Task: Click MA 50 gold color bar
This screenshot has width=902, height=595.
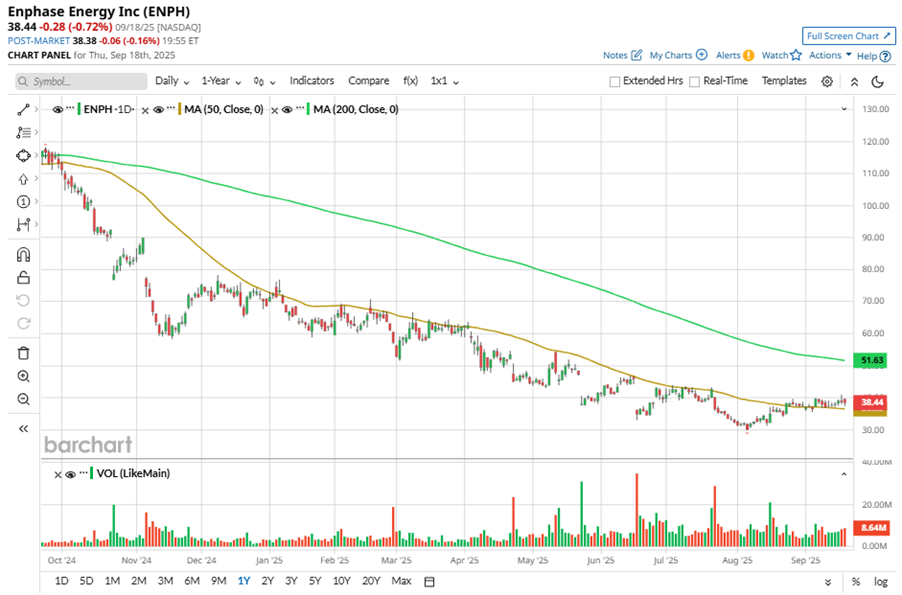Action: coord(180,109)
